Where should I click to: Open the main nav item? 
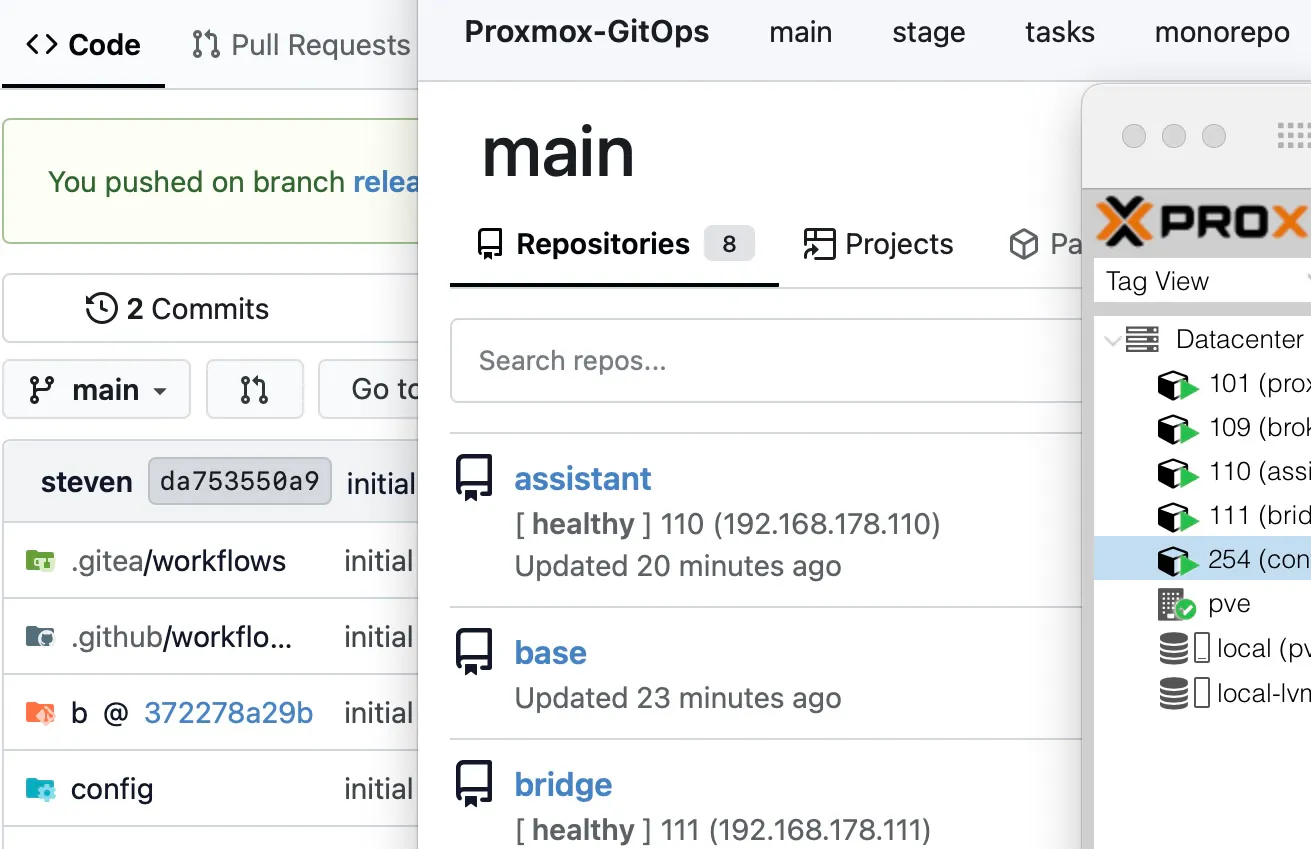click(x=801, y=32)
